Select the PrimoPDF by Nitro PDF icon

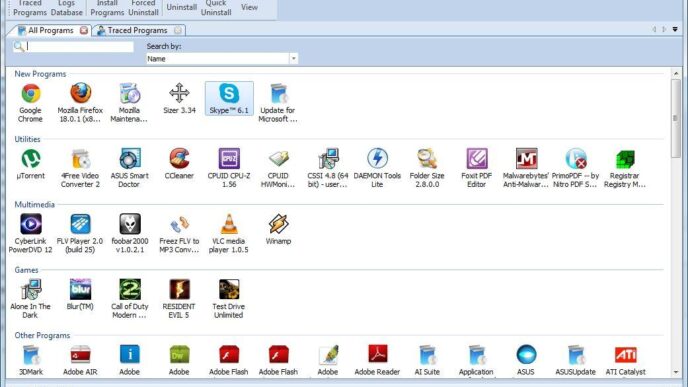click(576, 159)
